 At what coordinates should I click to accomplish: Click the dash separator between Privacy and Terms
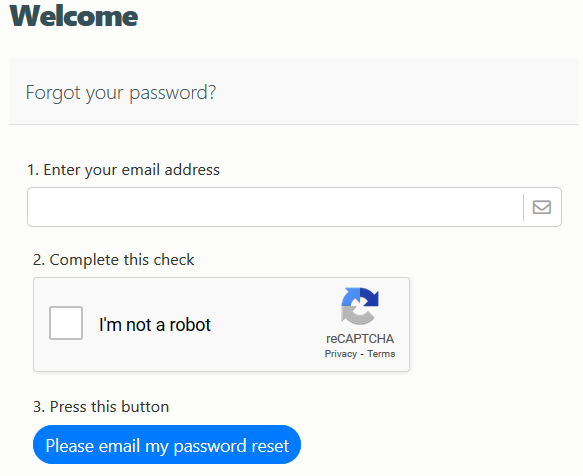coord(362,354)
